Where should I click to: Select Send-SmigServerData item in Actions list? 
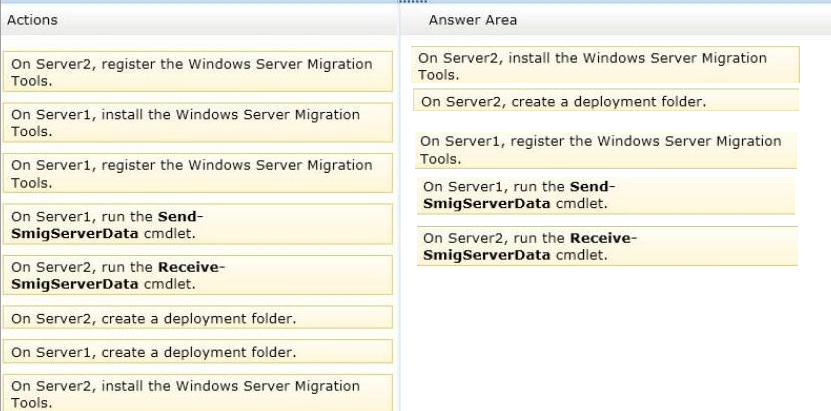coord(197,224)
